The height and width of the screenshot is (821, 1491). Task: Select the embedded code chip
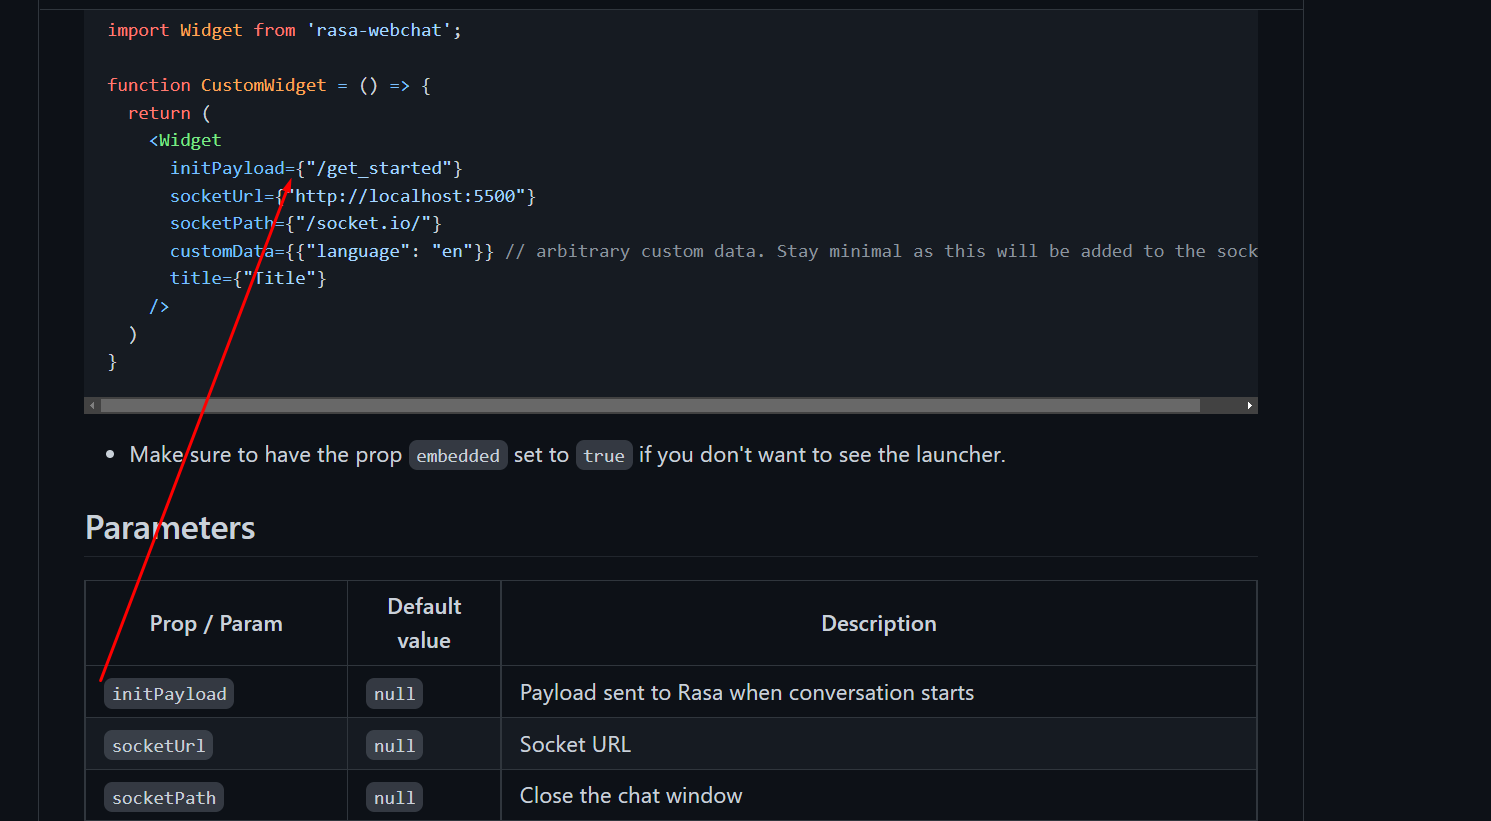pyautogui.click(x=458, y=455)
